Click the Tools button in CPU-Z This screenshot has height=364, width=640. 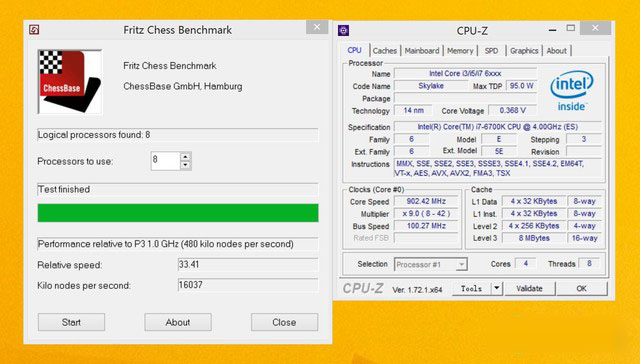[x=472, y=289]
